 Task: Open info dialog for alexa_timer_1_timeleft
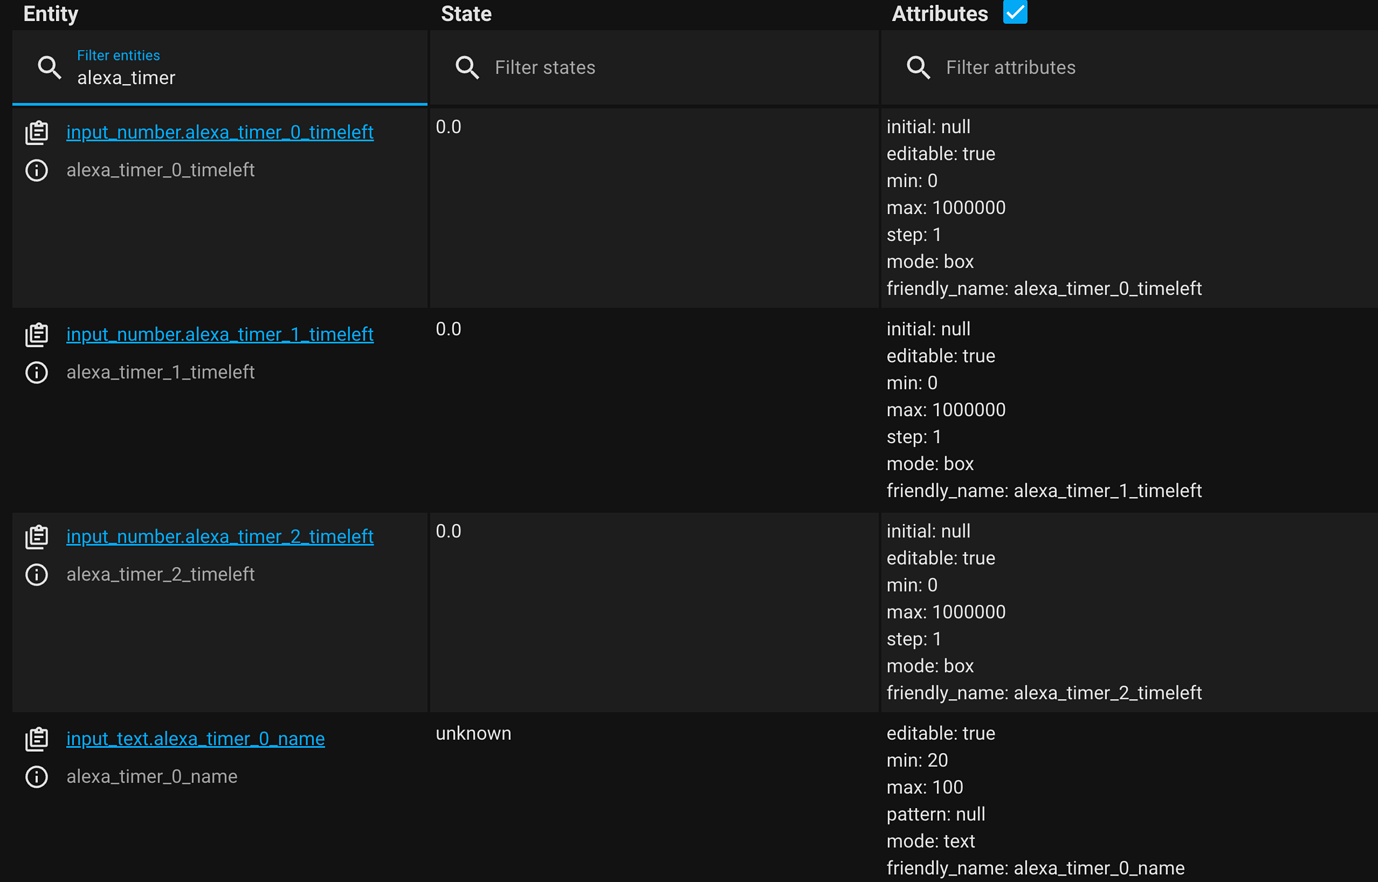click(x=36, y=371)
